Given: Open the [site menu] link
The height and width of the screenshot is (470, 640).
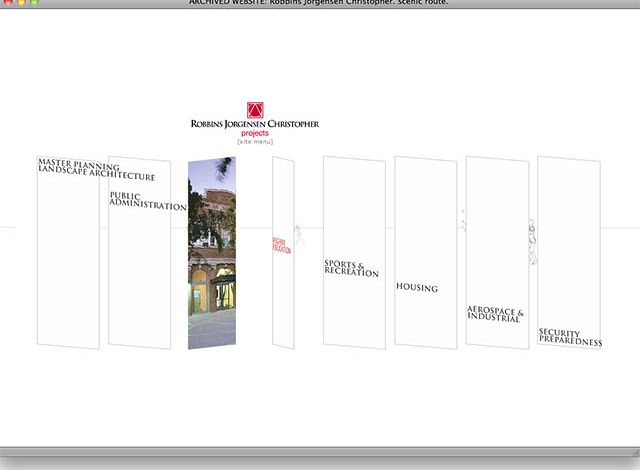Looking at the screenshot, I should (x=255, y=141).
